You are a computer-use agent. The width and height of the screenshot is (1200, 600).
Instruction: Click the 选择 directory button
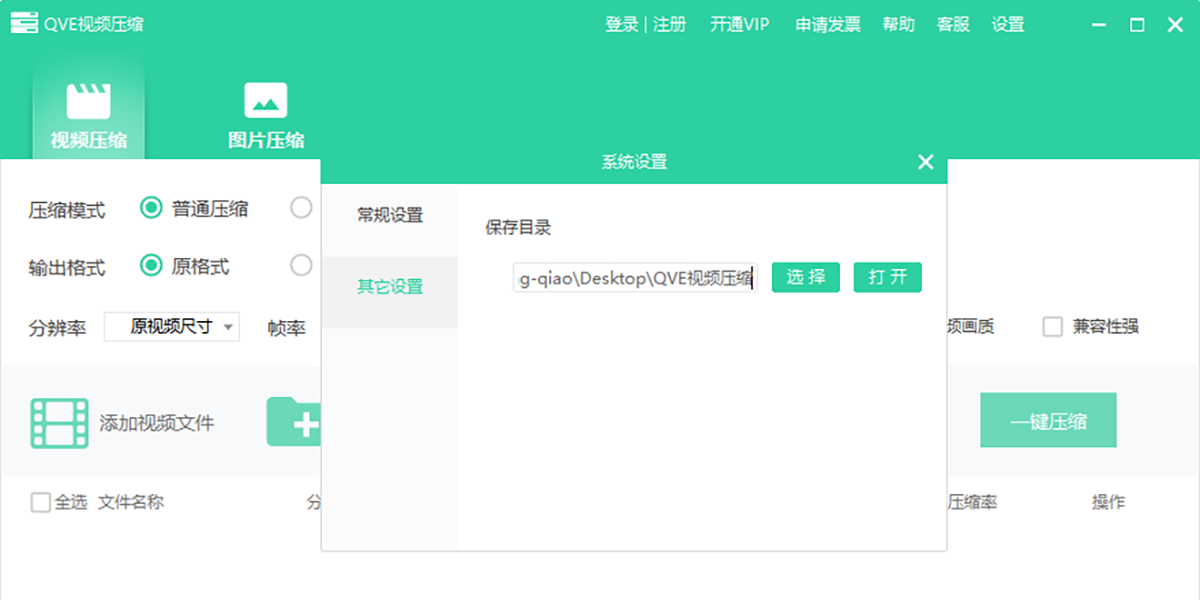click(805, 277)
